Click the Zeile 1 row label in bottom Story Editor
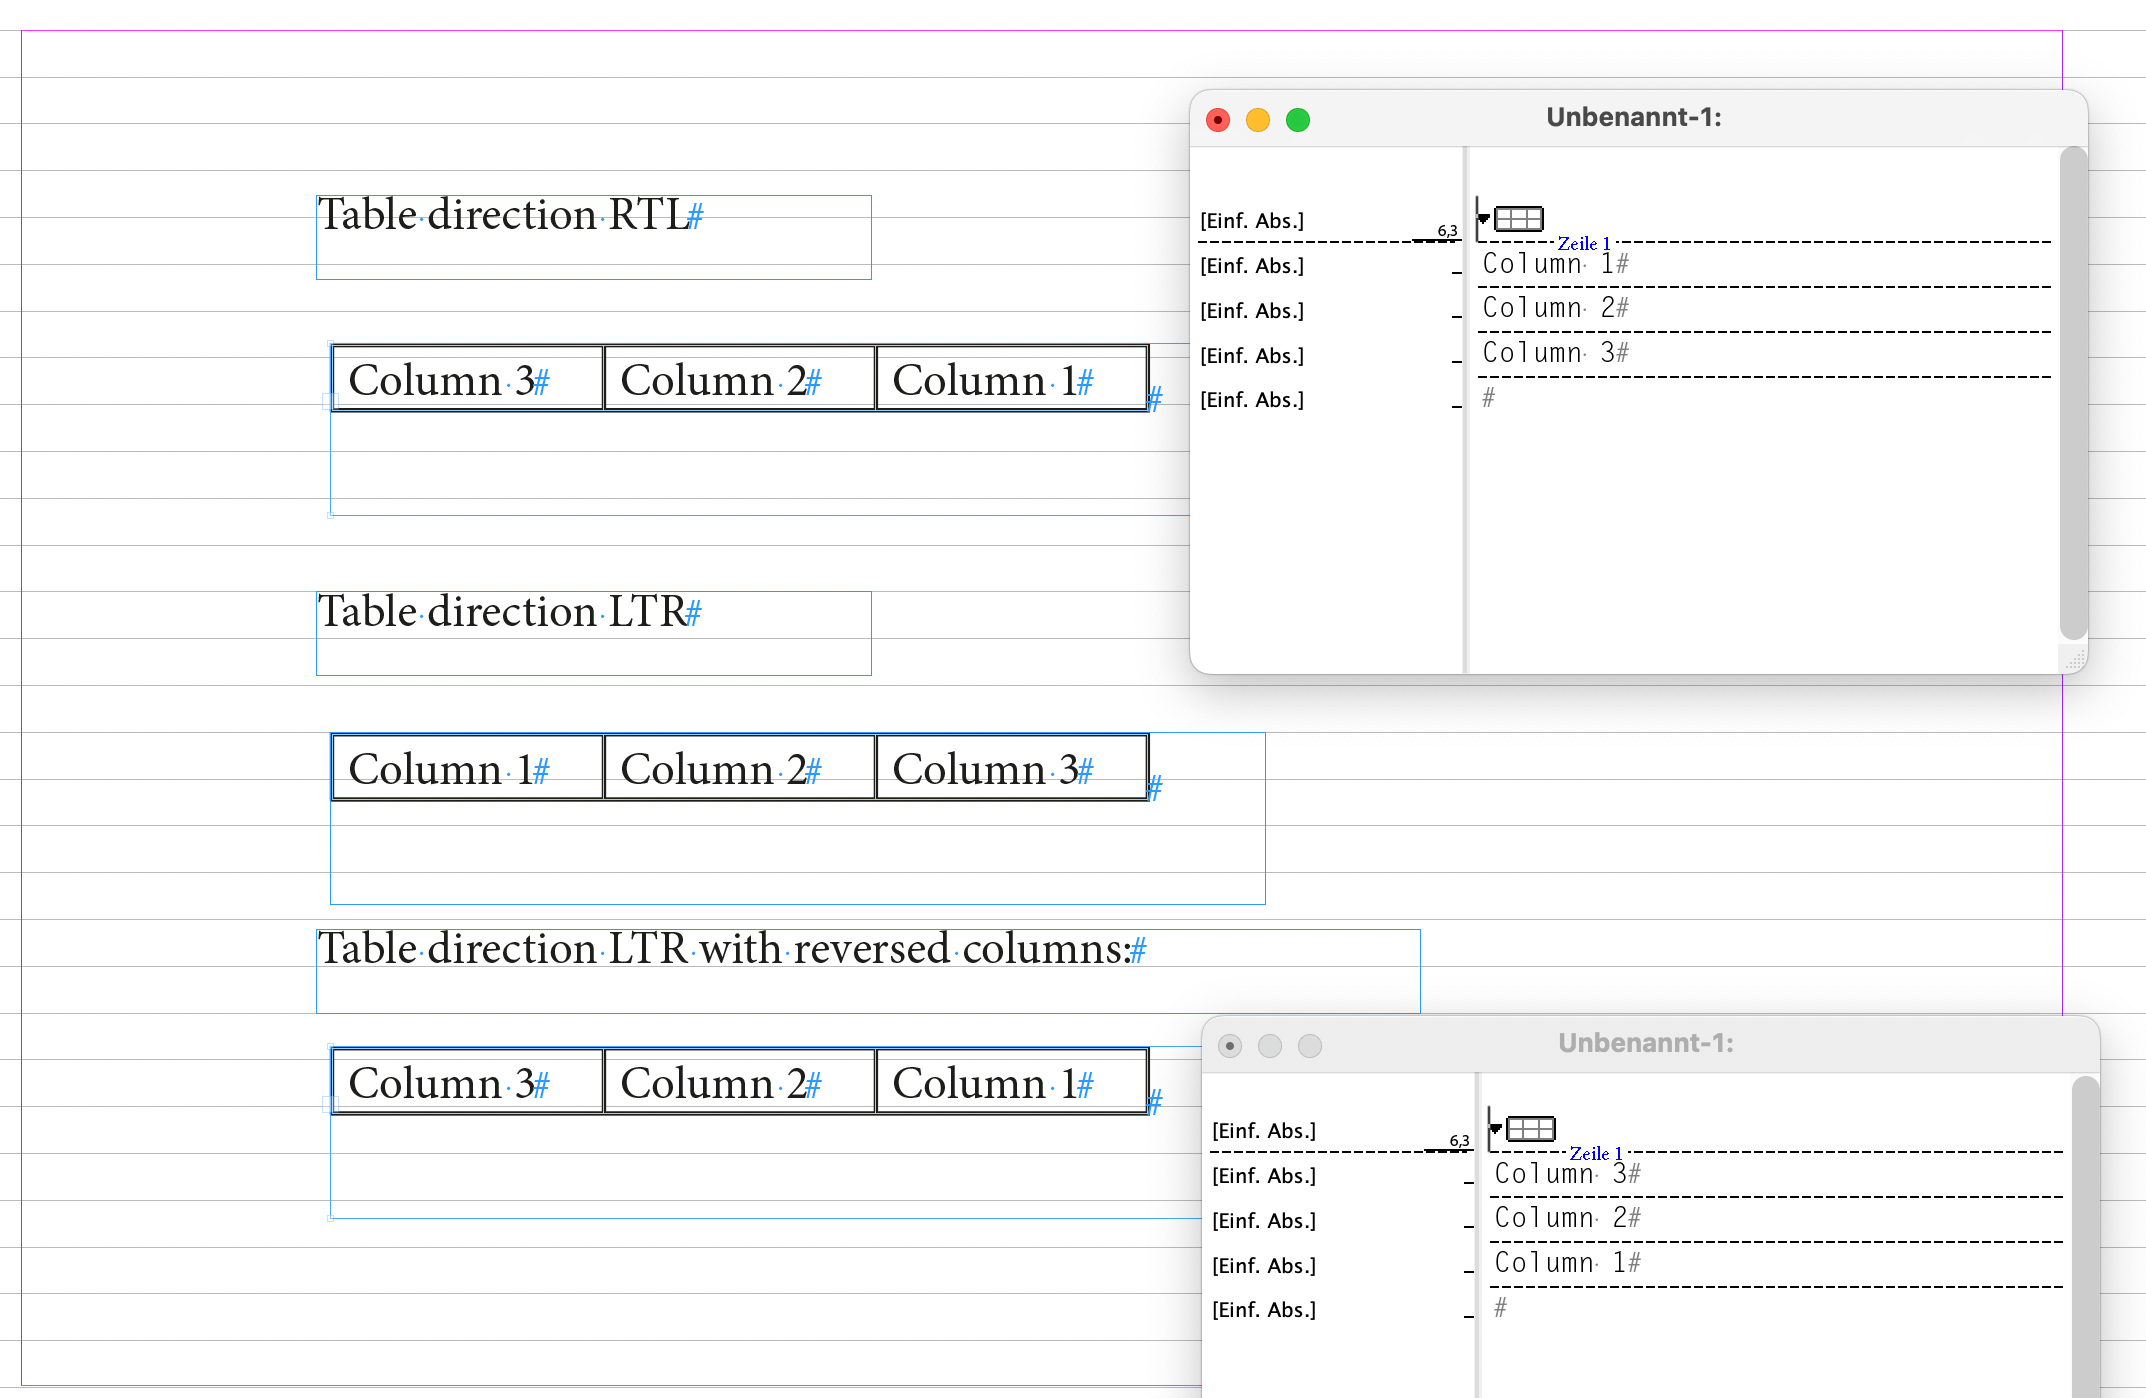 (1595, 1153)
